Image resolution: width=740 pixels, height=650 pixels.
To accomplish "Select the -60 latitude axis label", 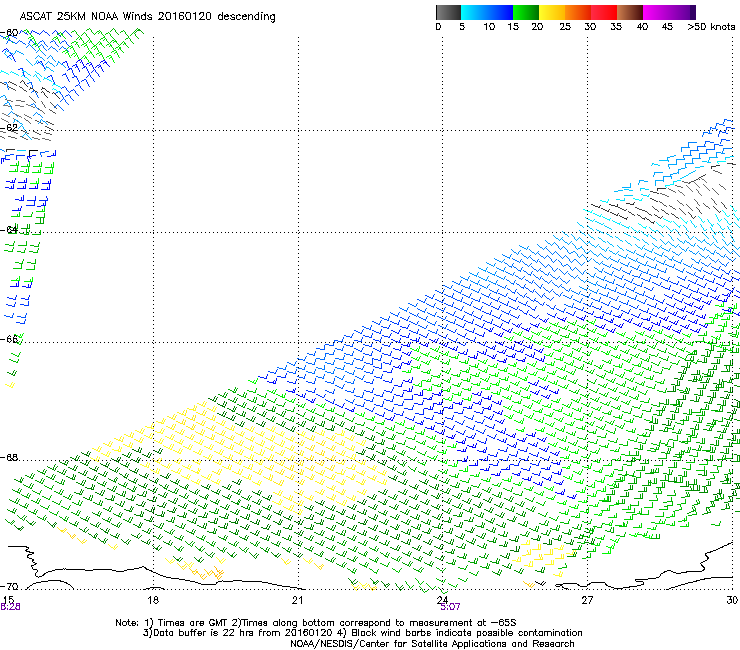I will pyautogui.click(x=9, y=33).
